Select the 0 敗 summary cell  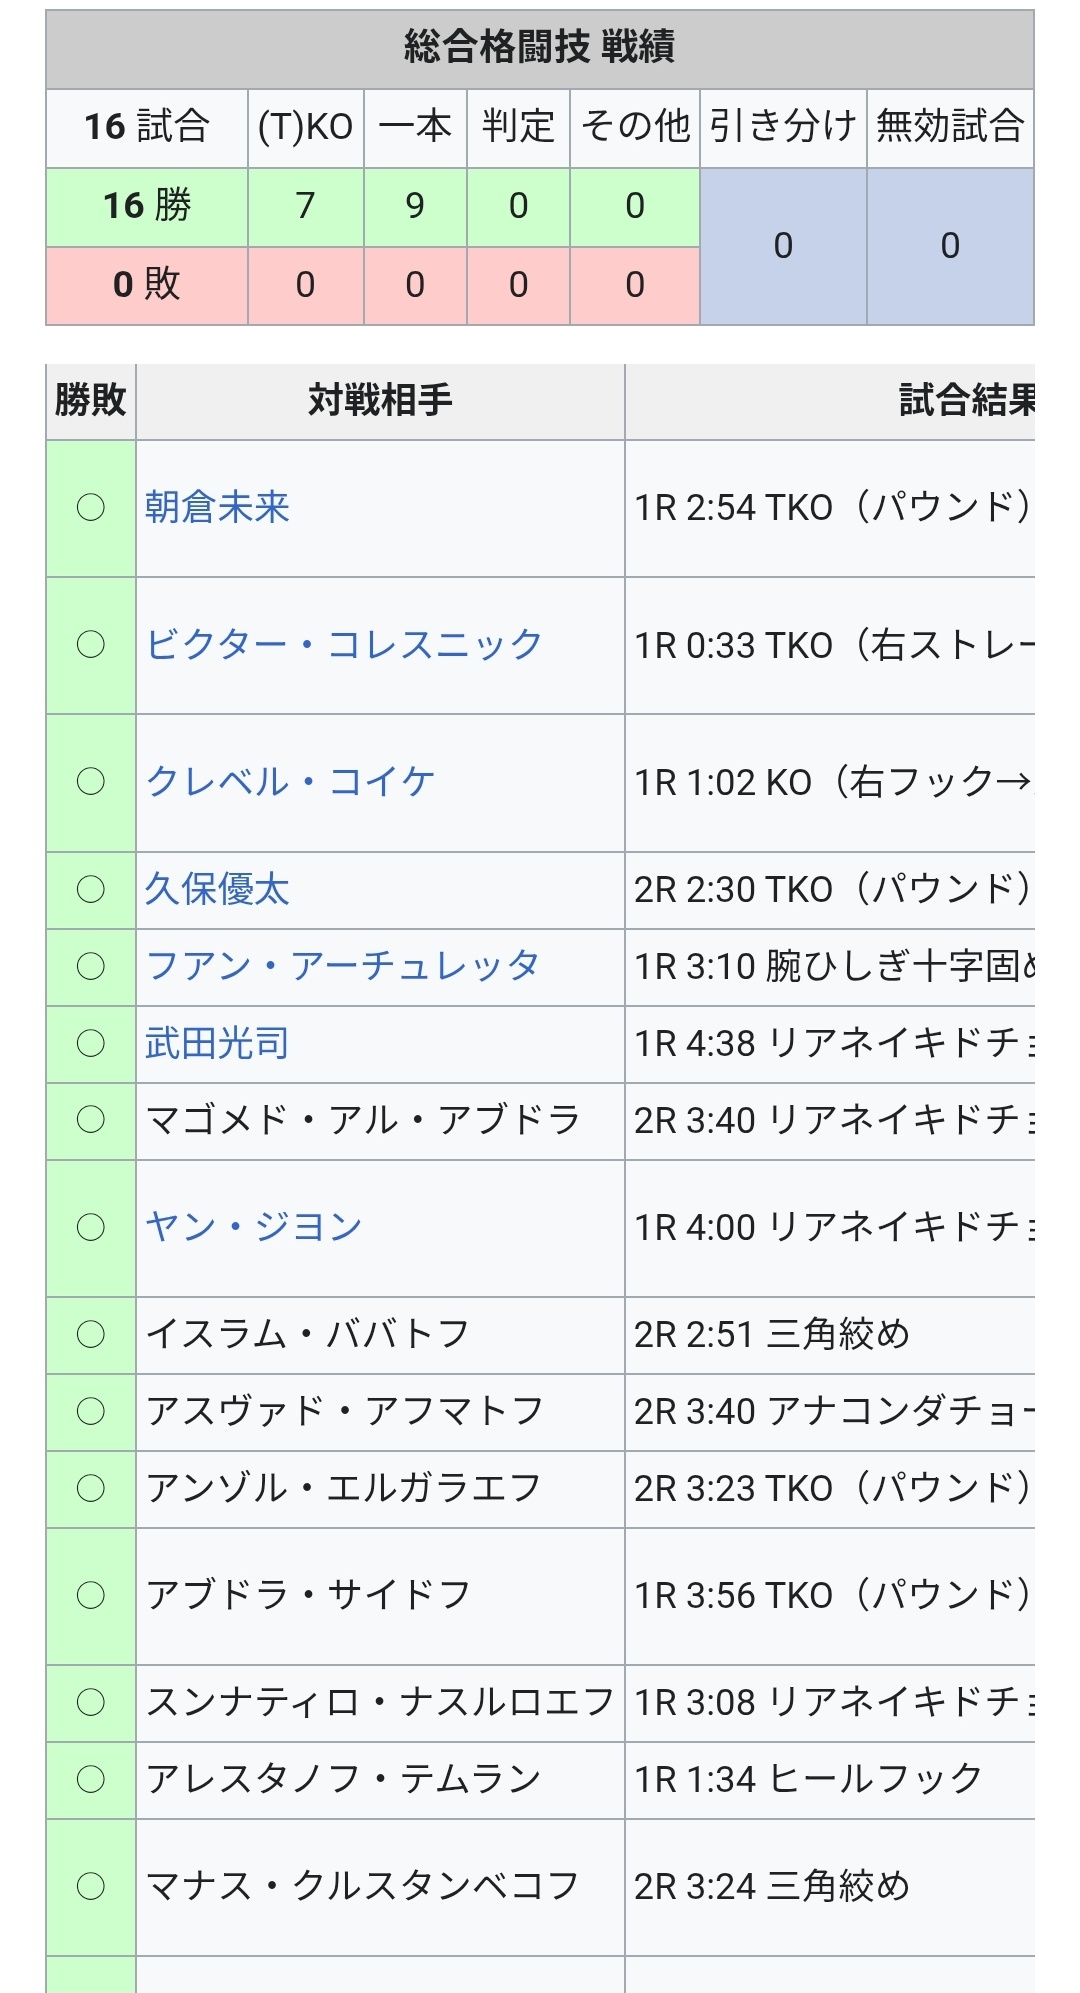147,285
